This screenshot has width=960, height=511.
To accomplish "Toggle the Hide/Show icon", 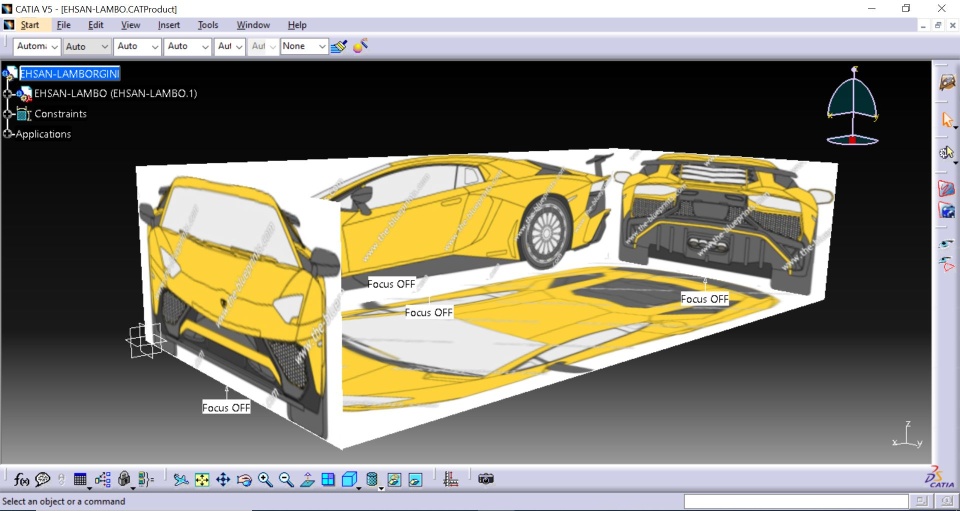I will [x=394, y=480].
